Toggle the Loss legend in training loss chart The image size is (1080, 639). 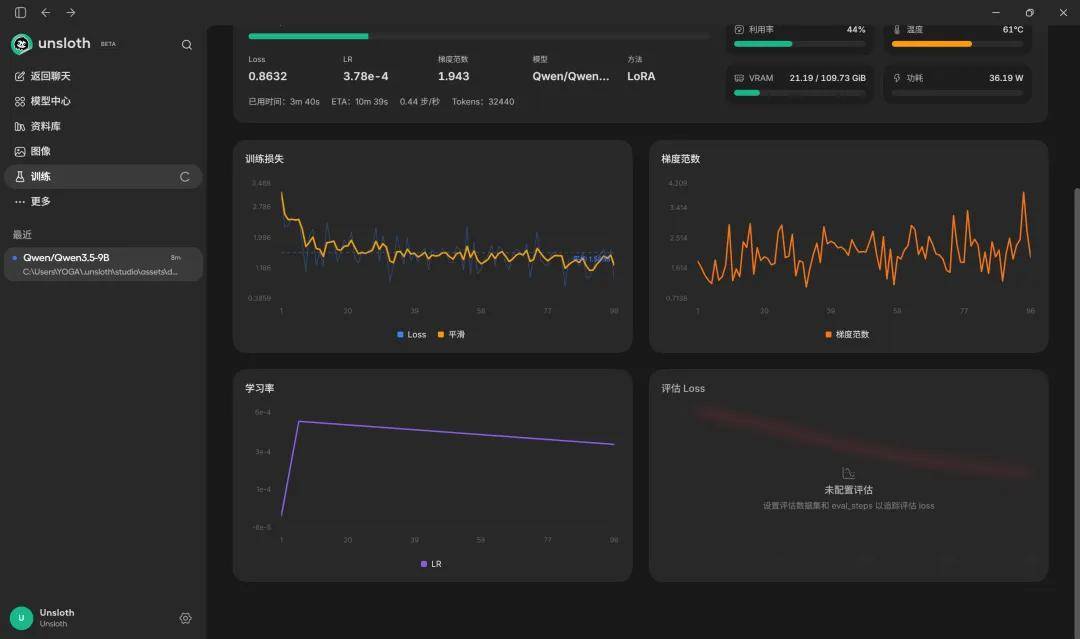(412, 335)
